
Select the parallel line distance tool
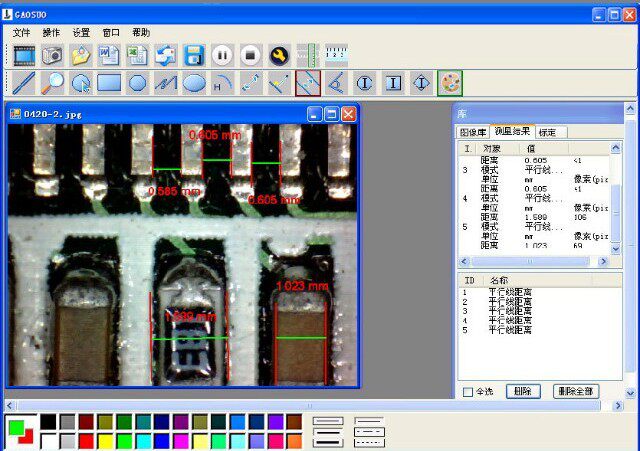308,83
